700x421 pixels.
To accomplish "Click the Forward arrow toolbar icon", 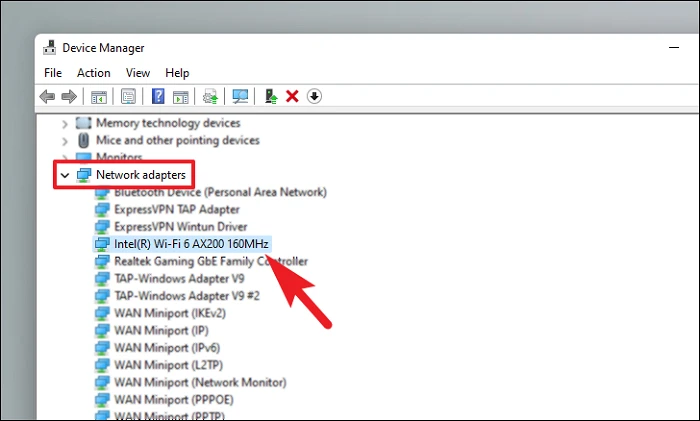I will [69, 96].
